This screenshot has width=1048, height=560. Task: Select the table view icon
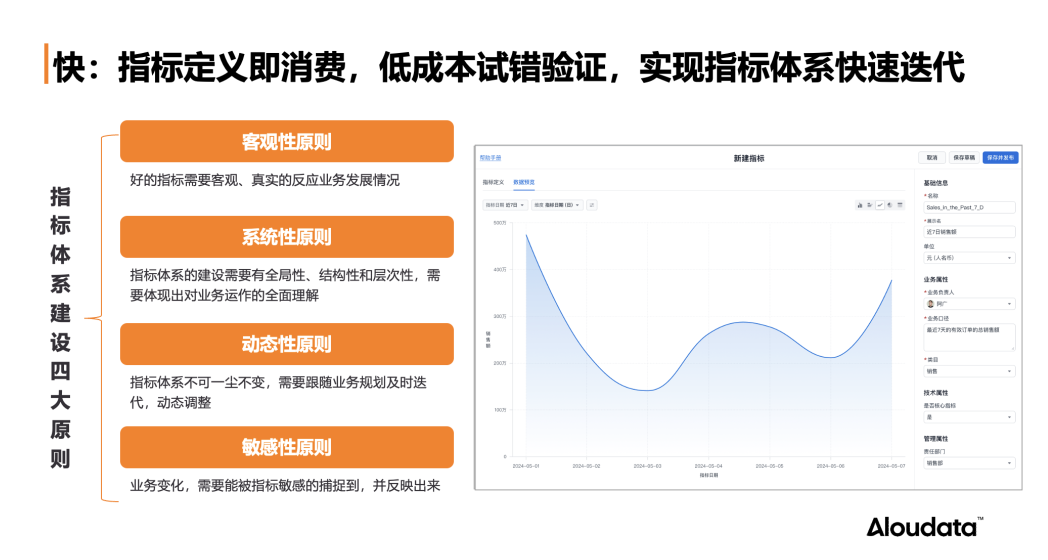click(x=900, y=205)
